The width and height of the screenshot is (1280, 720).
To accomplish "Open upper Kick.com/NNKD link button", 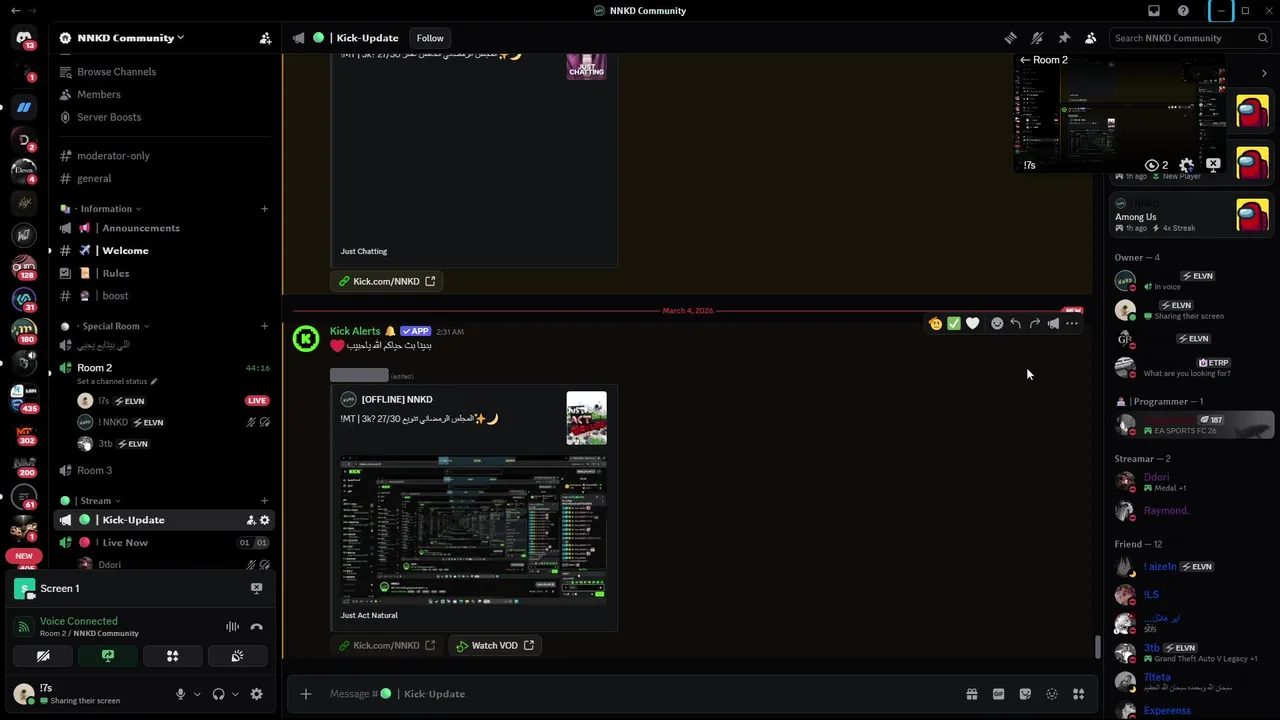I will tap(386, 281).
